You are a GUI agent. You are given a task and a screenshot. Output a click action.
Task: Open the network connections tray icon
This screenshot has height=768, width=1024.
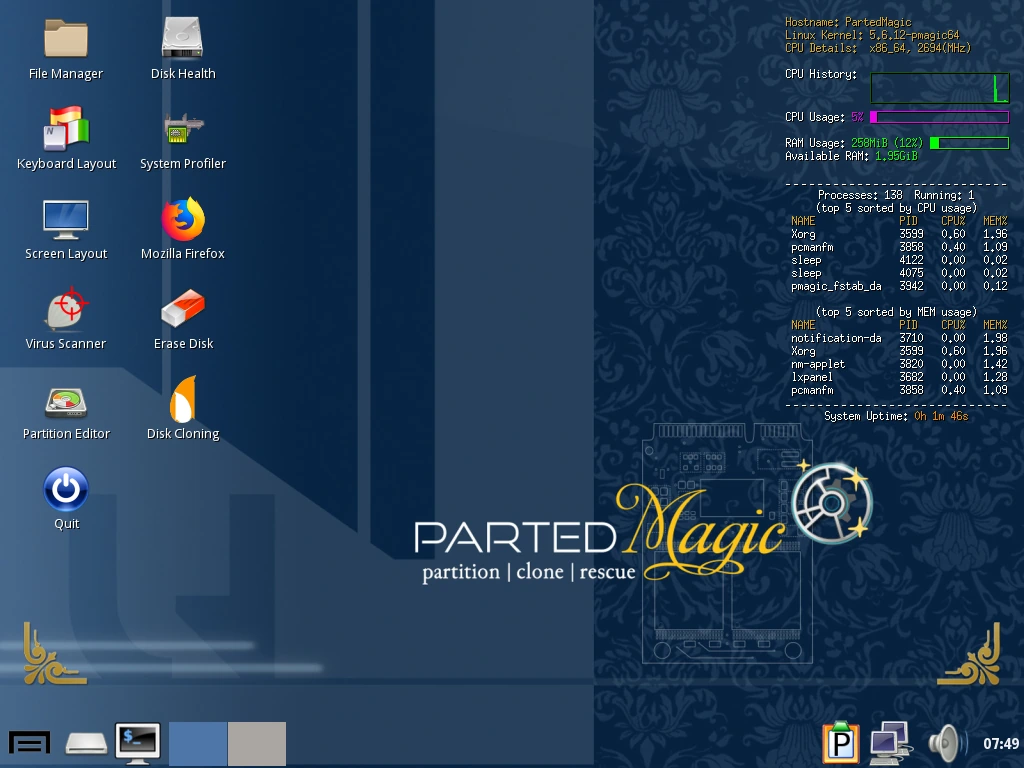pyautogui.click(x=889, y=743)
